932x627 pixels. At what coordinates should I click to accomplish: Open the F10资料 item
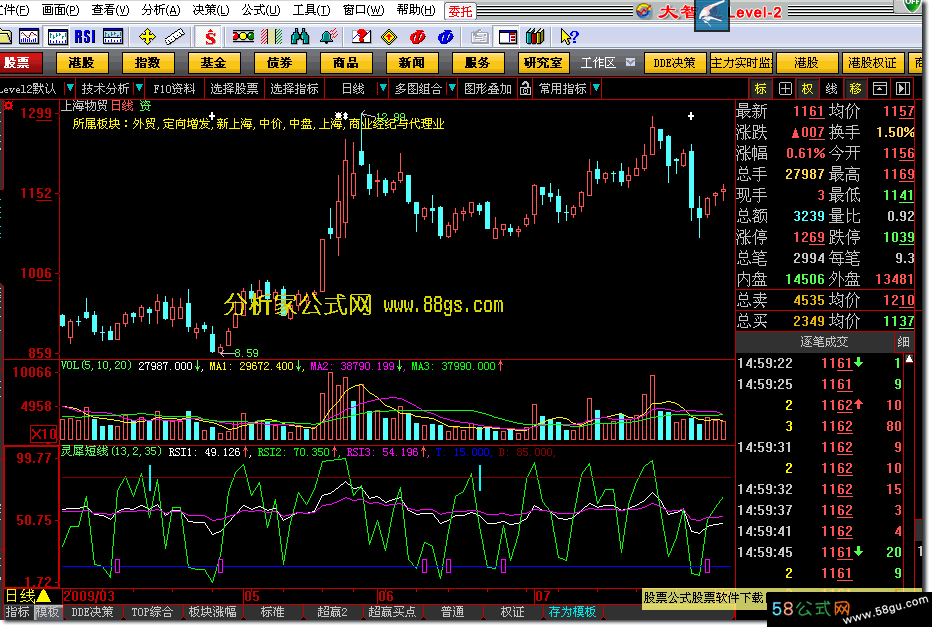(x=174, y=89)
